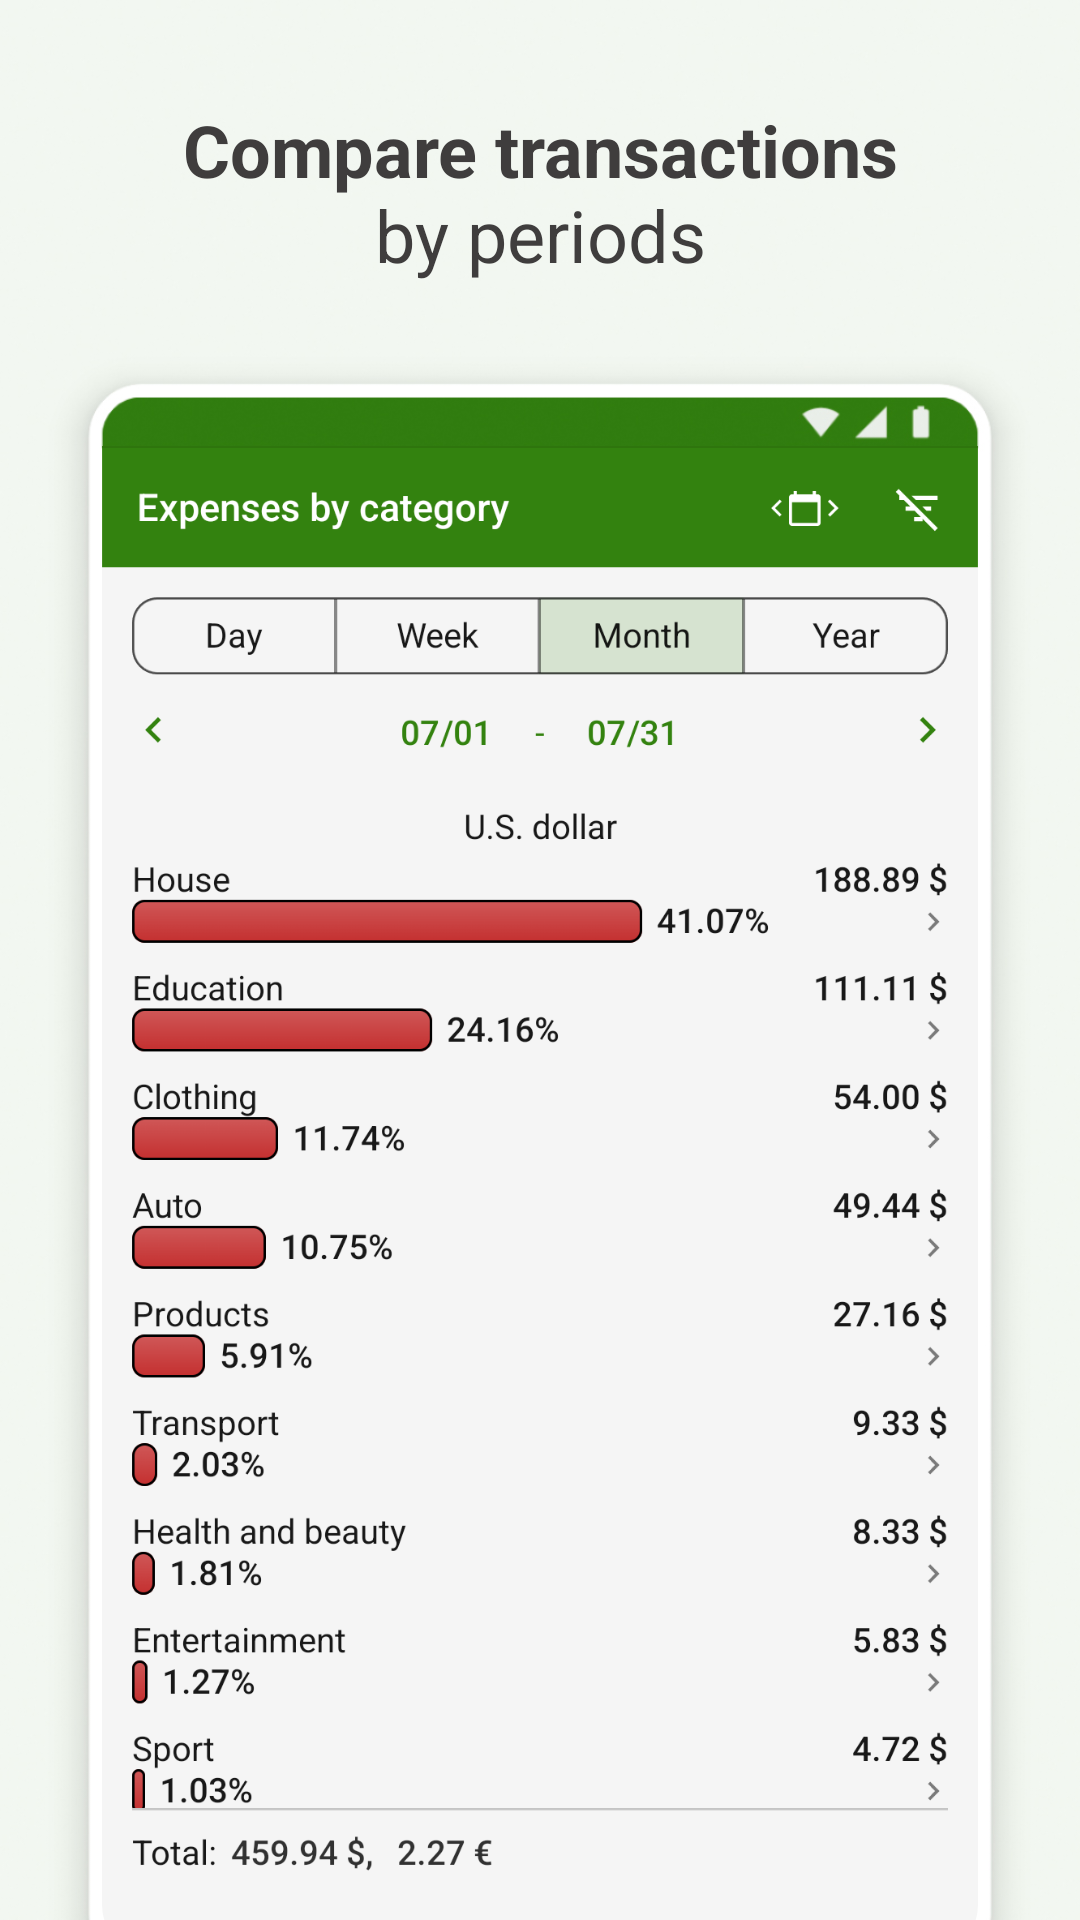Viewport: 1080px width, 1920px height.
Task: Switch period to Week
Action: pyautogui.click(x=438, y=636)
